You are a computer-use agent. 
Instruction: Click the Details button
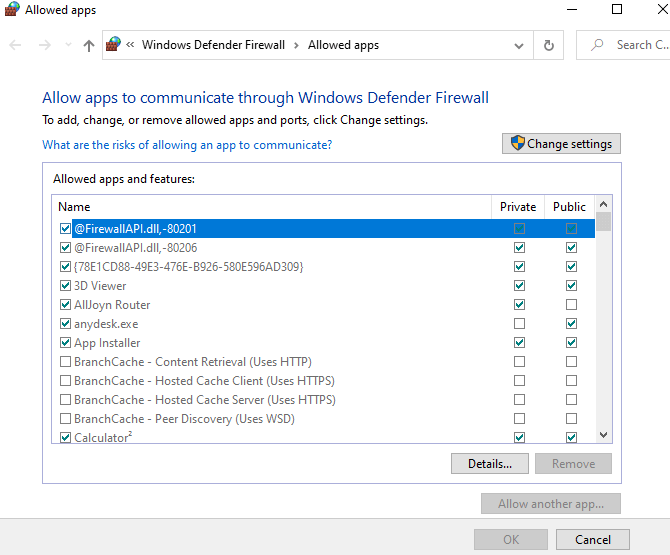point(490,464)
